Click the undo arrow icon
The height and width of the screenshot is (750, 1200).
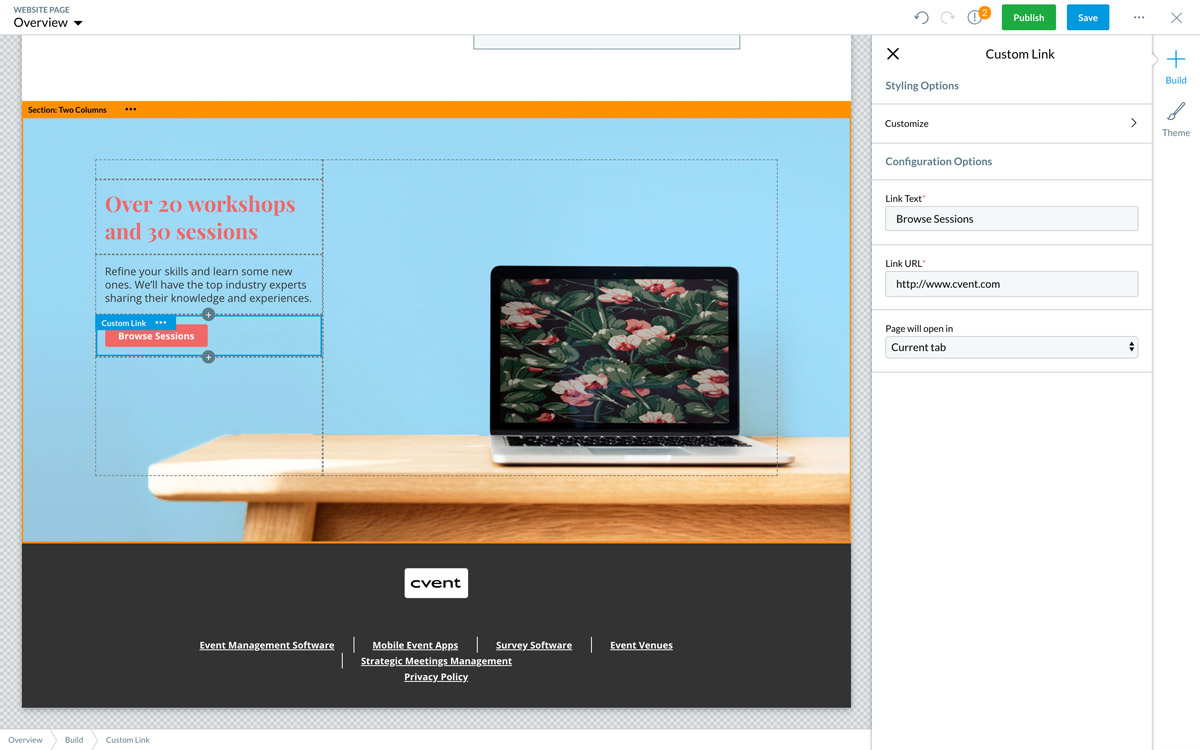(x=921, y=18)
